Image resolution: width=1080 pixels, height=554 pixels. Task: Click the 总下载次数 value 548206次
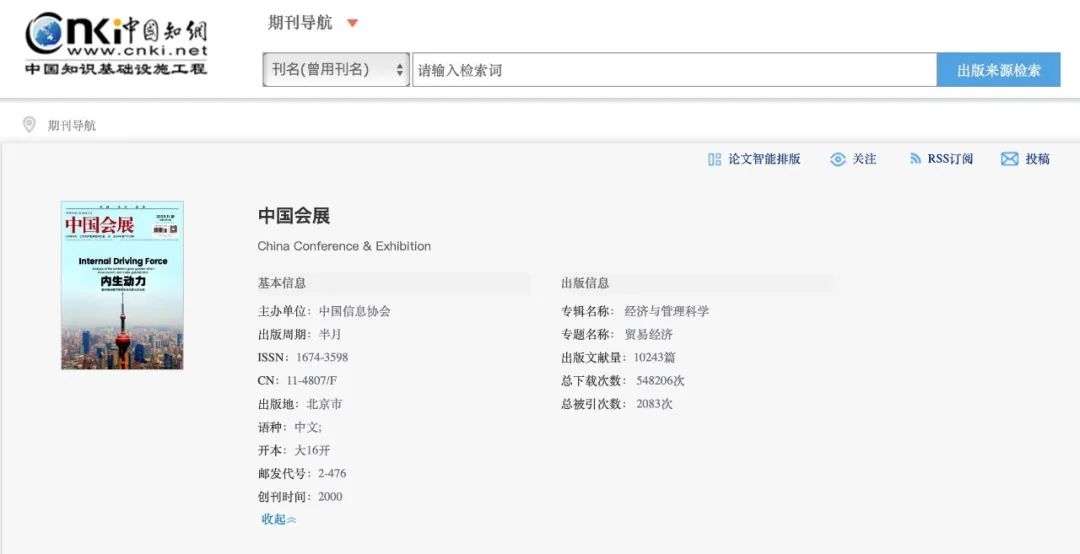pos(661,381)
